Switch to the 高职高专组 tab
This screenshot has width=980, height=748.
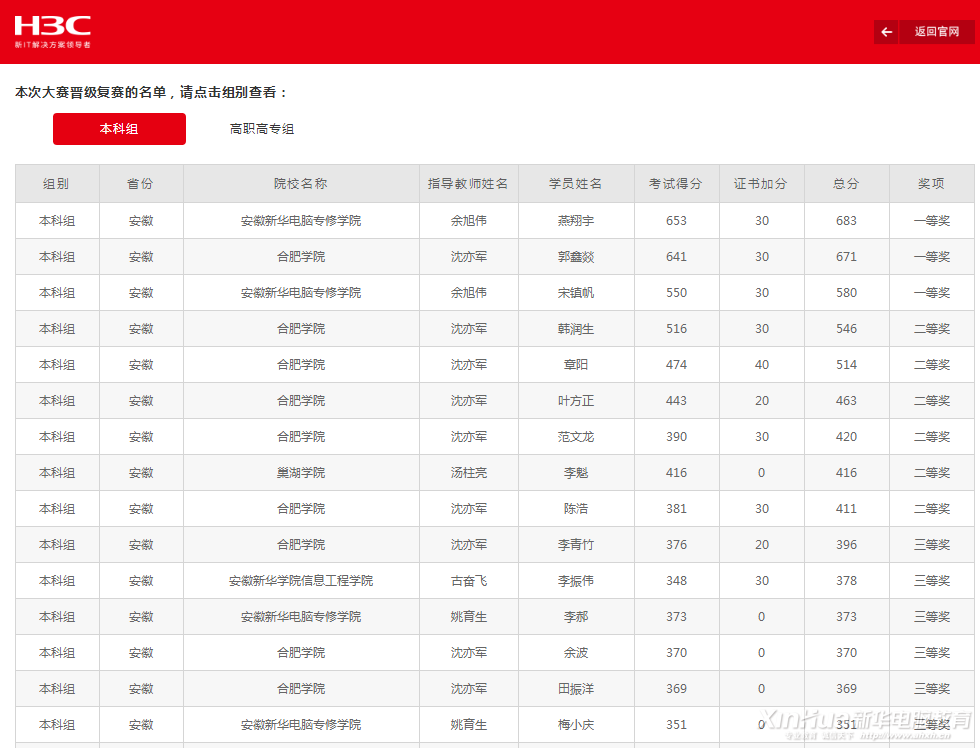(262, 129)
